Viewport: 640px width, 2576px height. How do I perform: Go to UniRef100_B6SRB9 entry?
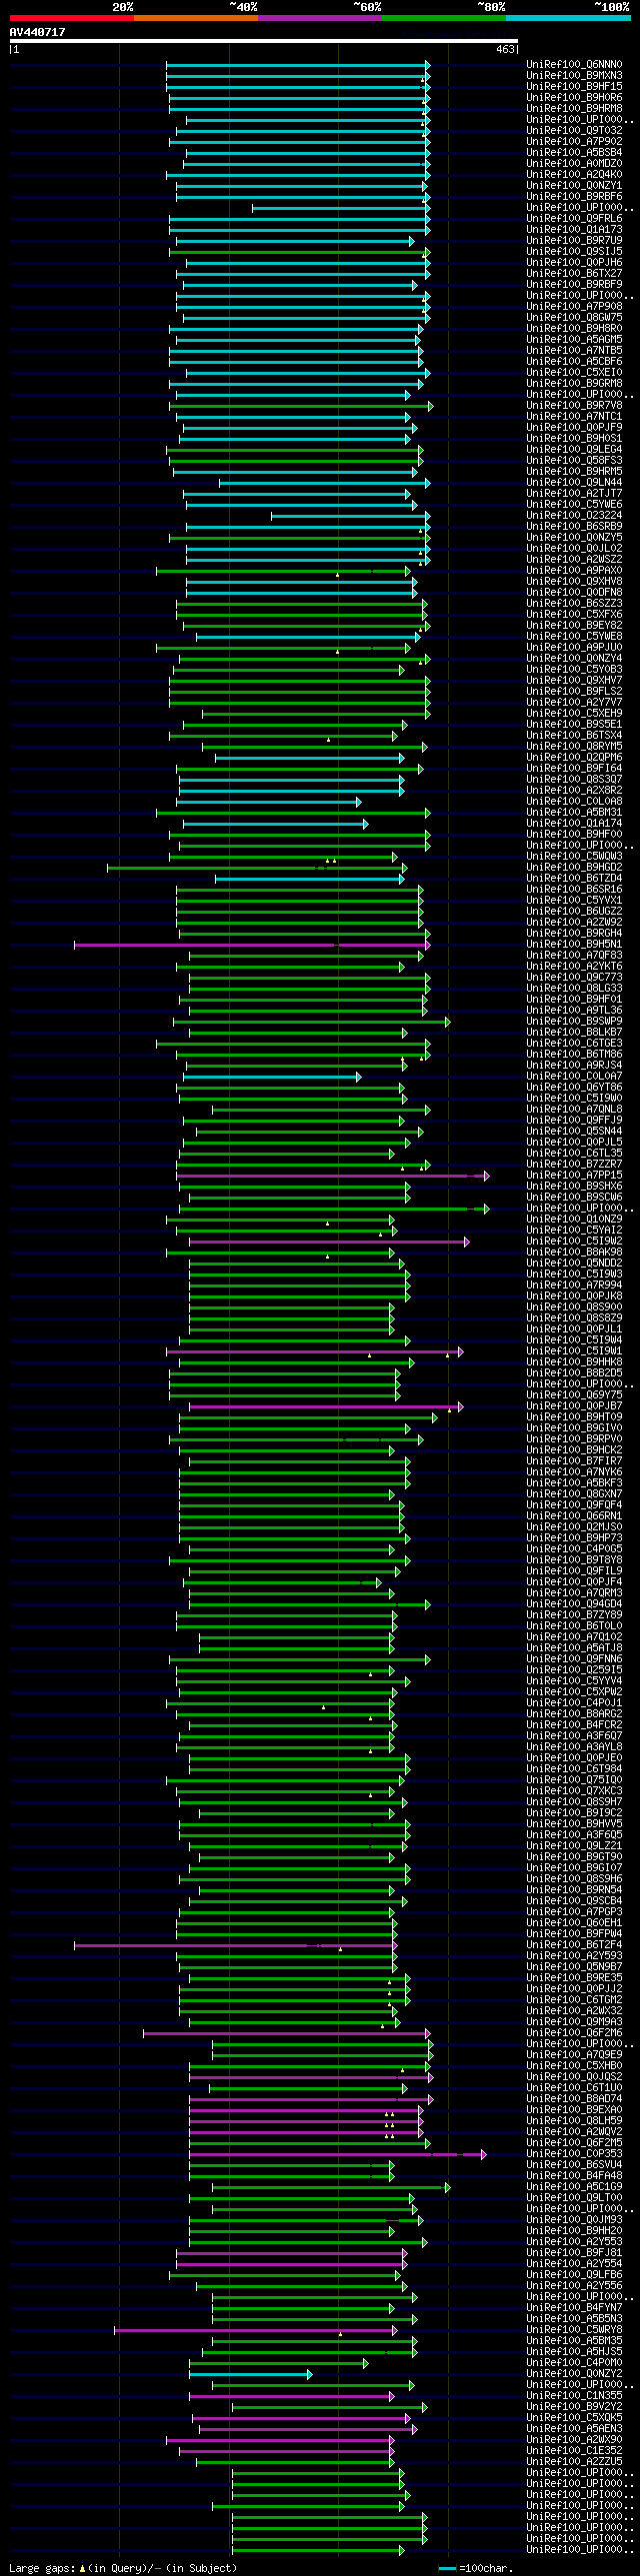click(574, 527)
